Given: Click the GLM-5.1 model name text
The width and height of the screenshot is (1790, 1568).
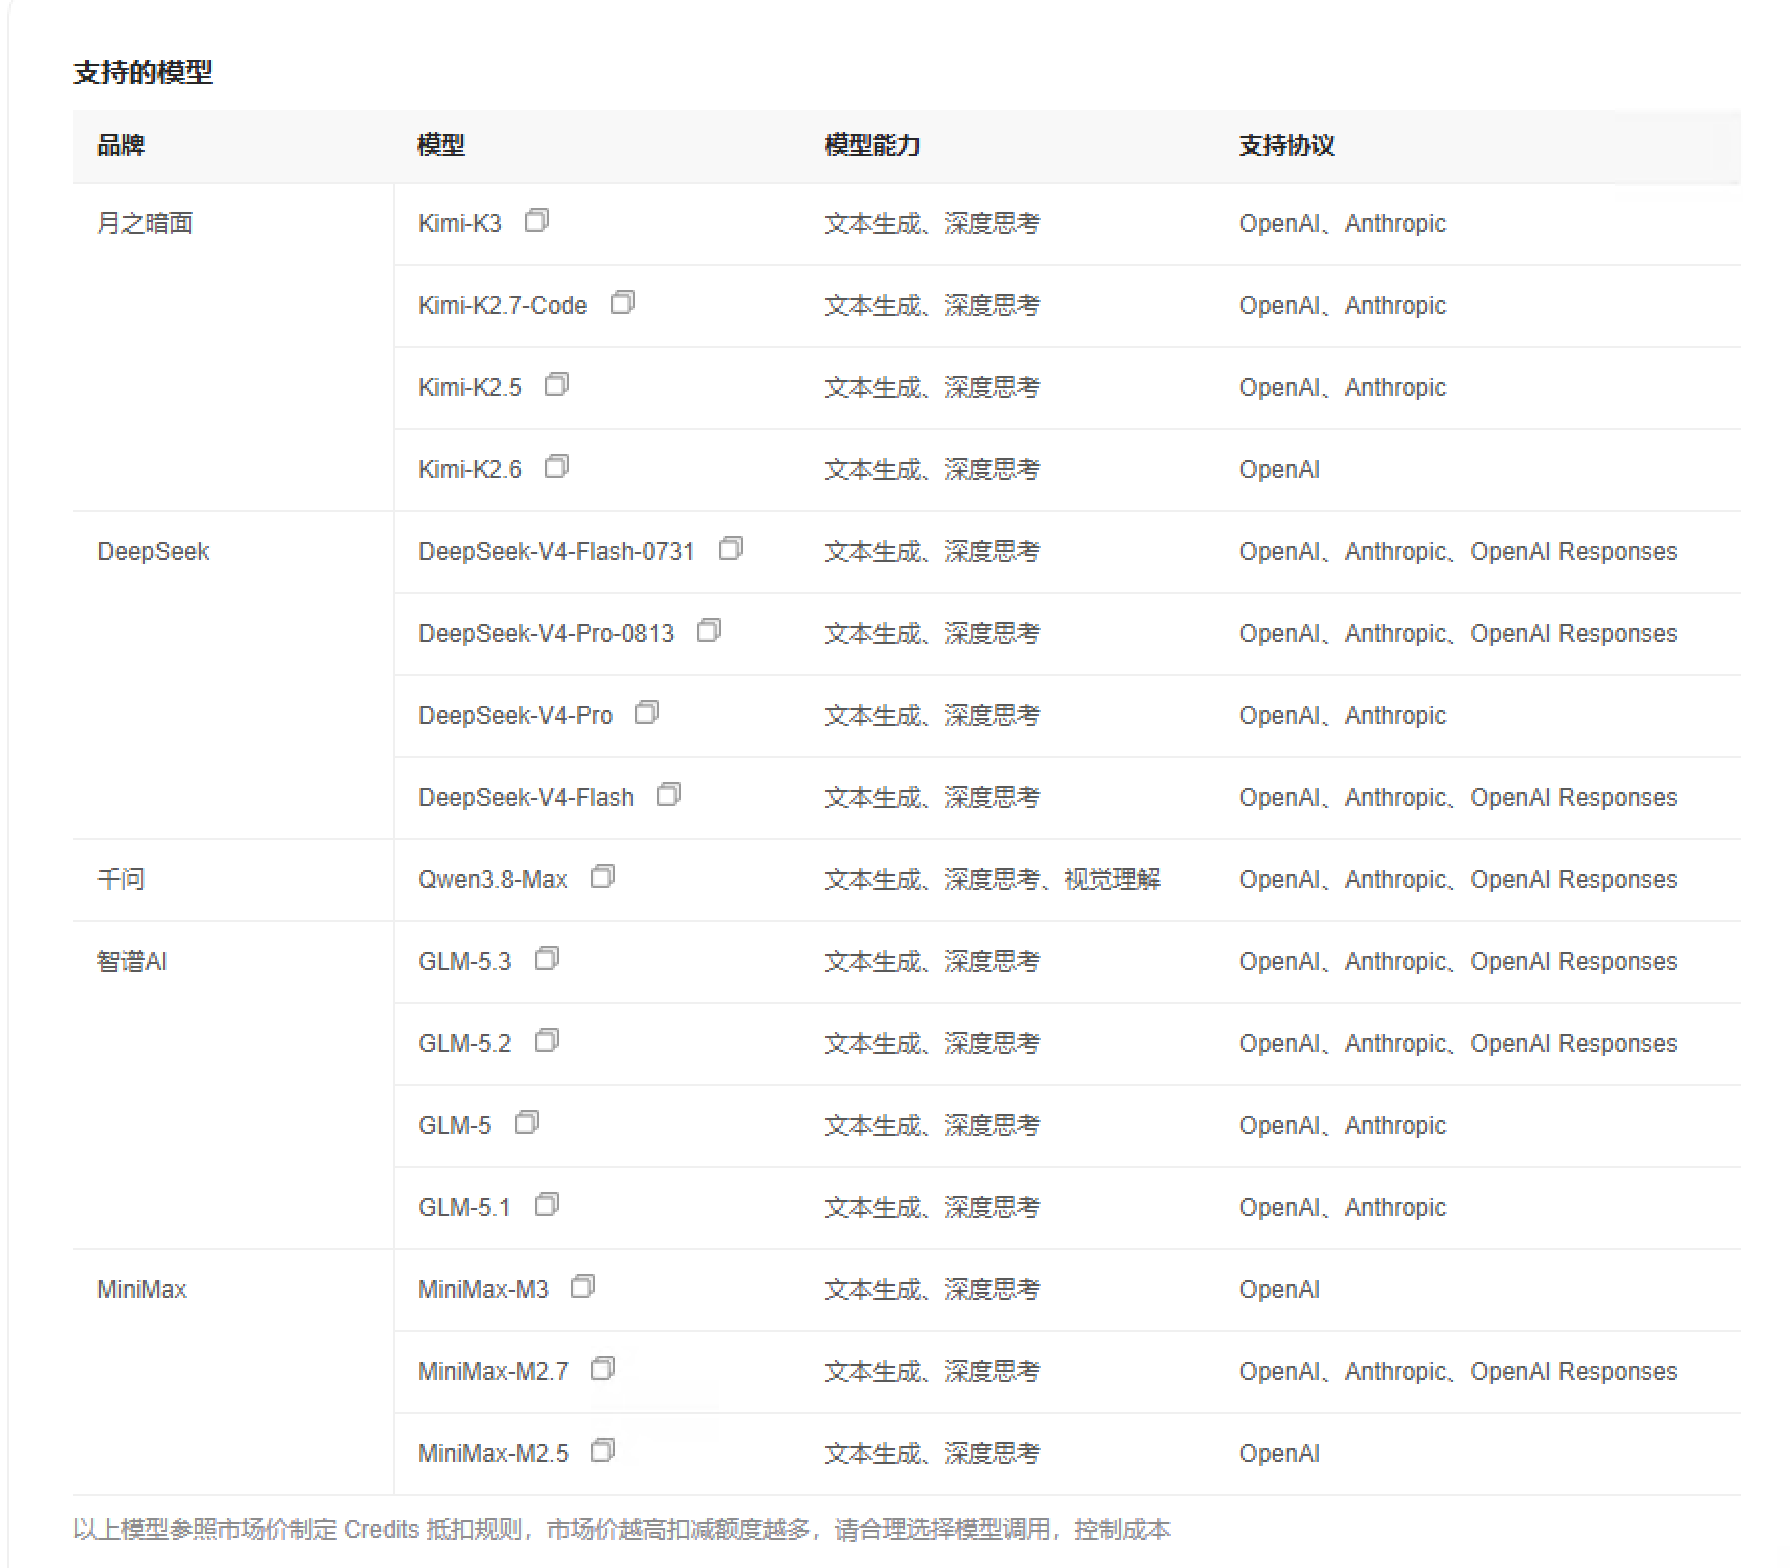Looking at the screenshot, I should [x=465, y=1208].
